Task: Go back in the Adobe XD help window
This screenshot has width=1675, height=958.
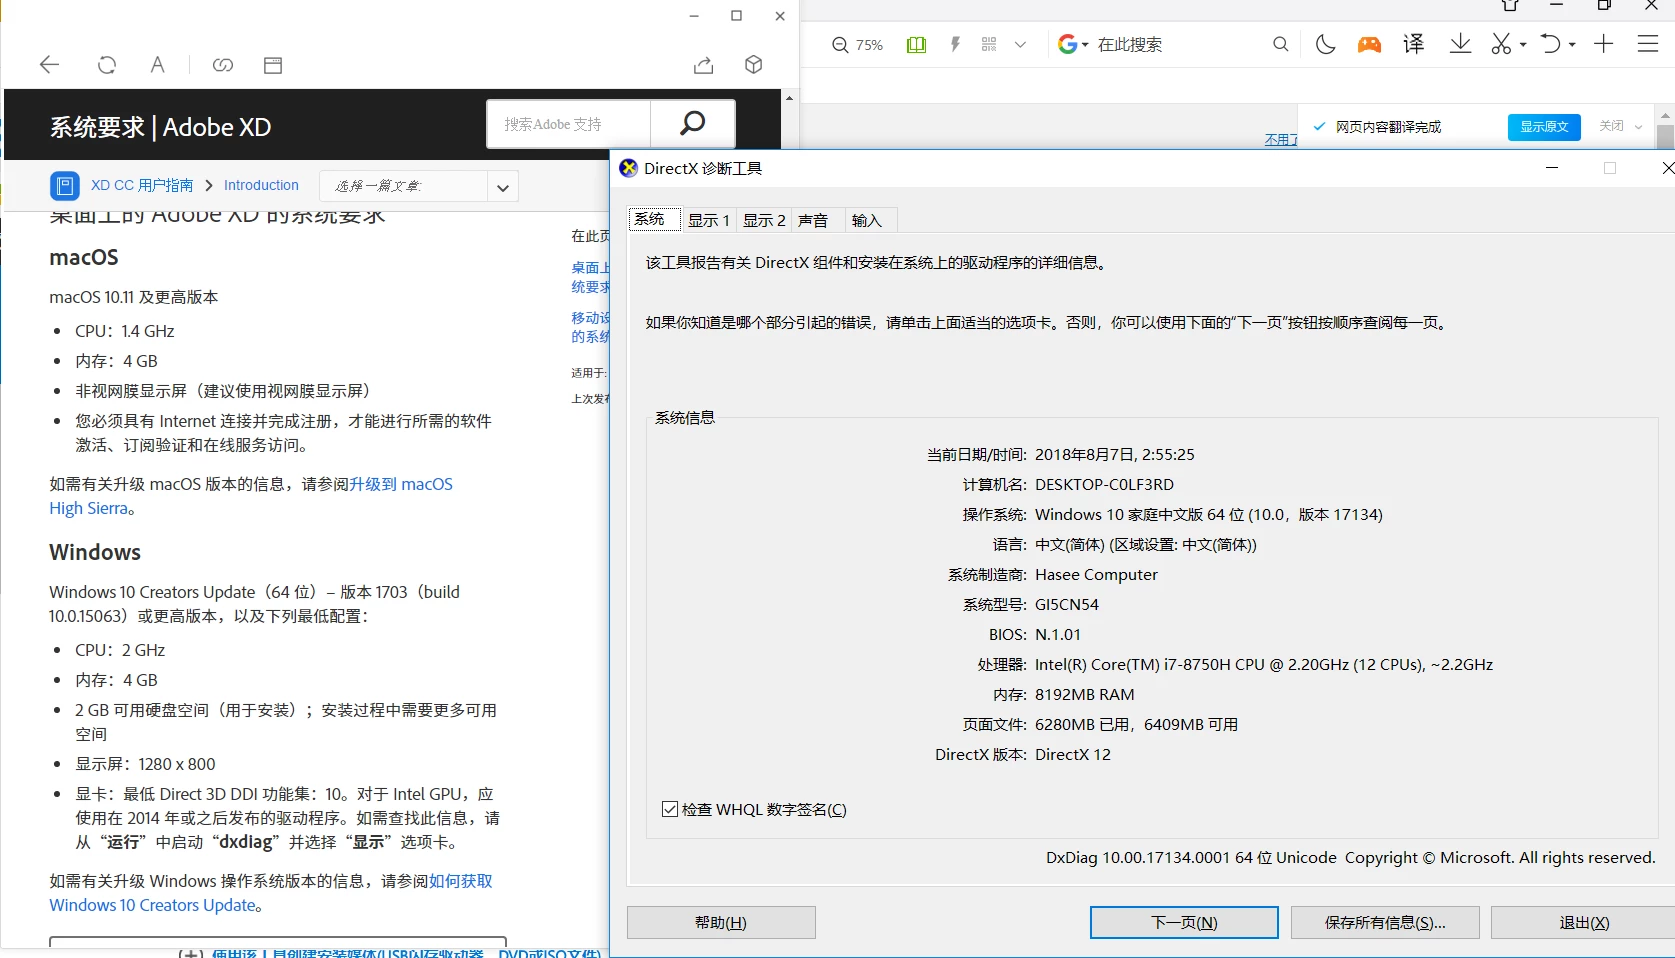Action: [49, 65]
